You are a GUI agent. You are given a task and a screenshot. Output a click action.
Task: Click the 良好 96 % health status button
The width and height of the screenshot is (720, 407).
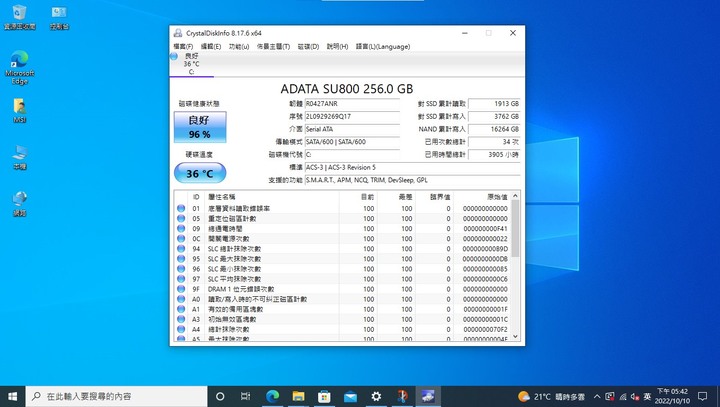tap(200, 127)
